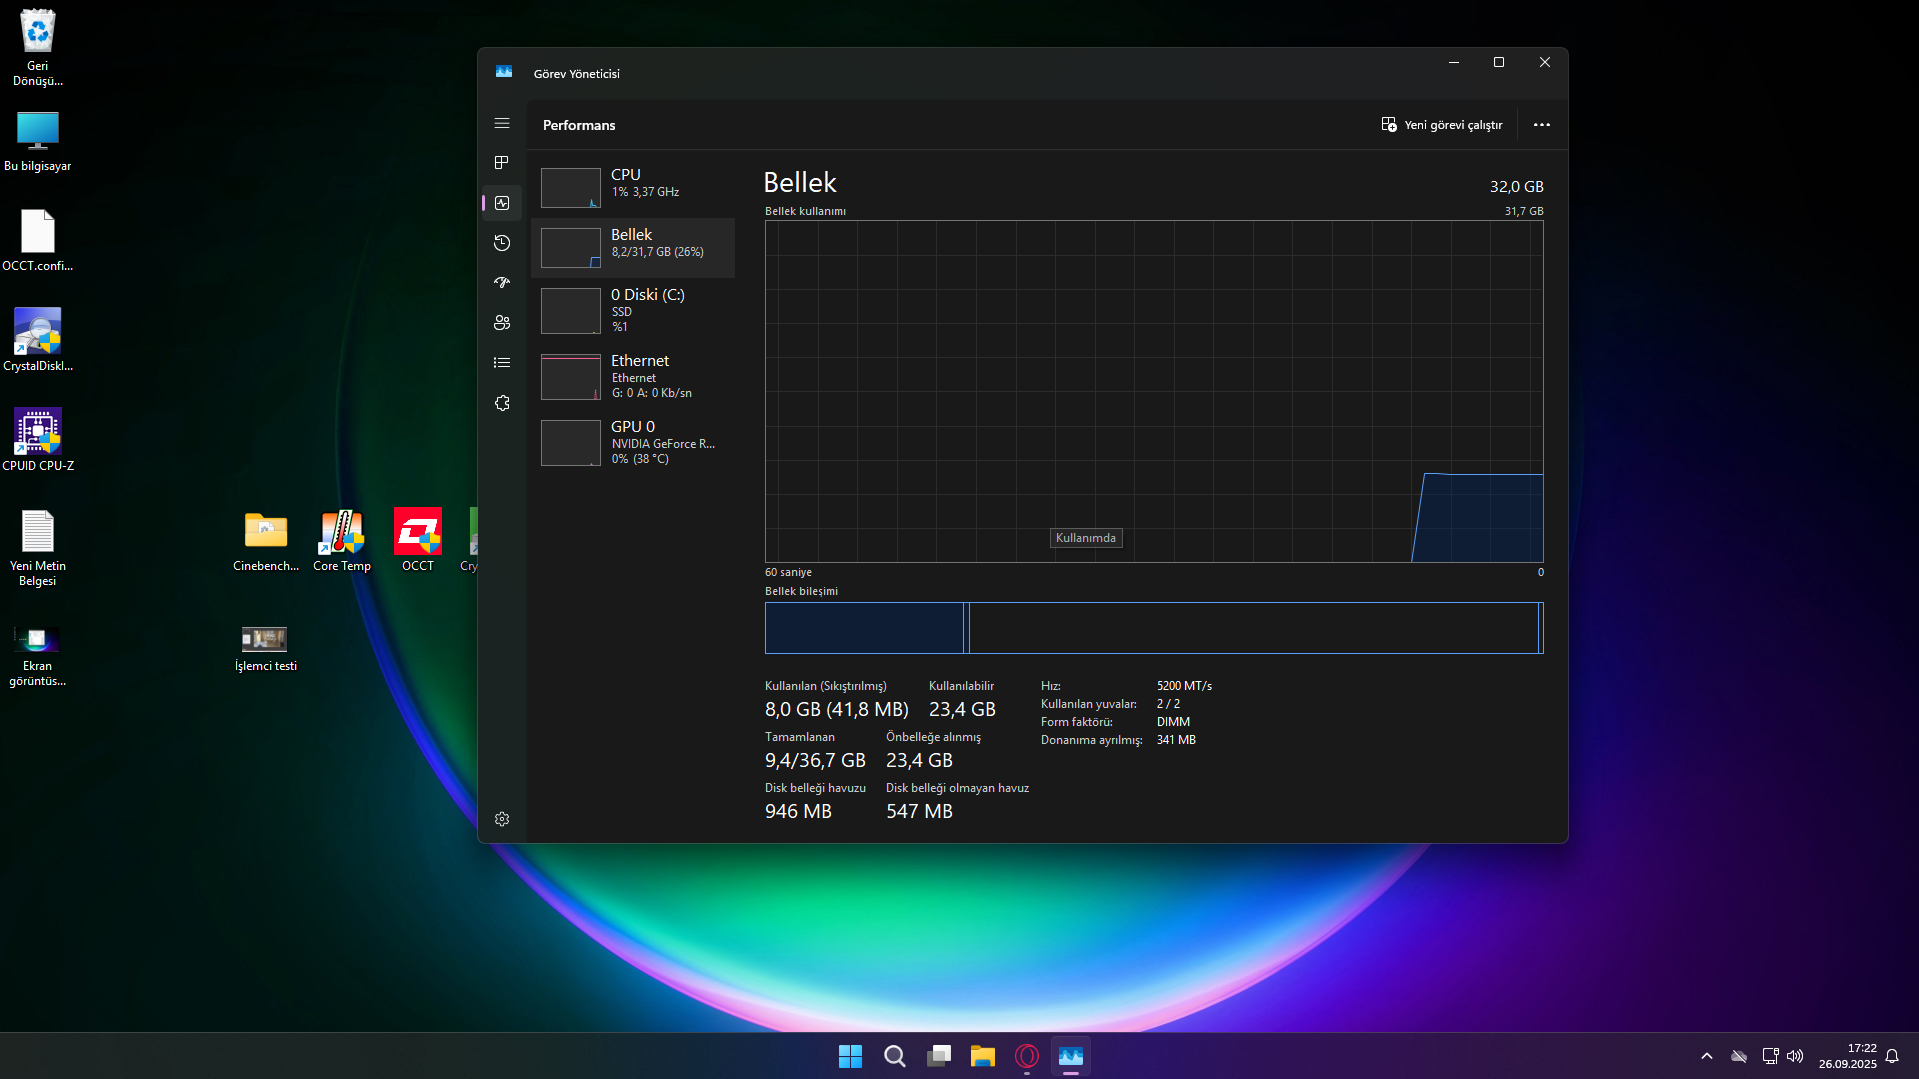
Task: Select CrystalDiskI... desktop shortcut
Action: (x=38, y=340)
